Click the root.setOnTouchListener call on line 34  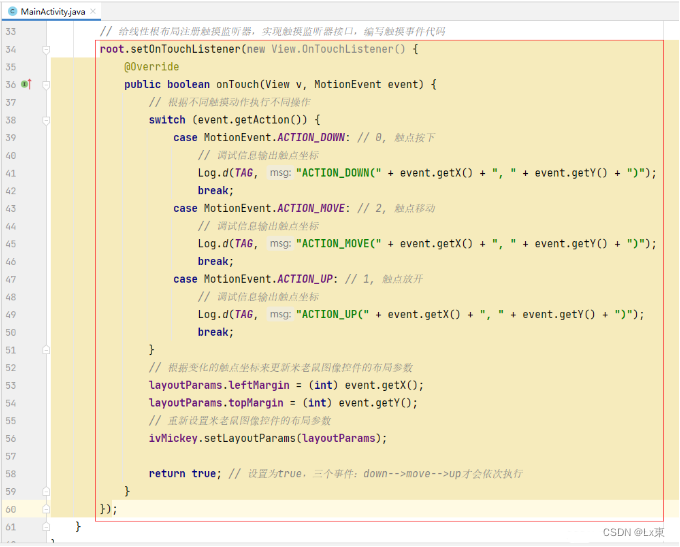click(x=170, y=49)
